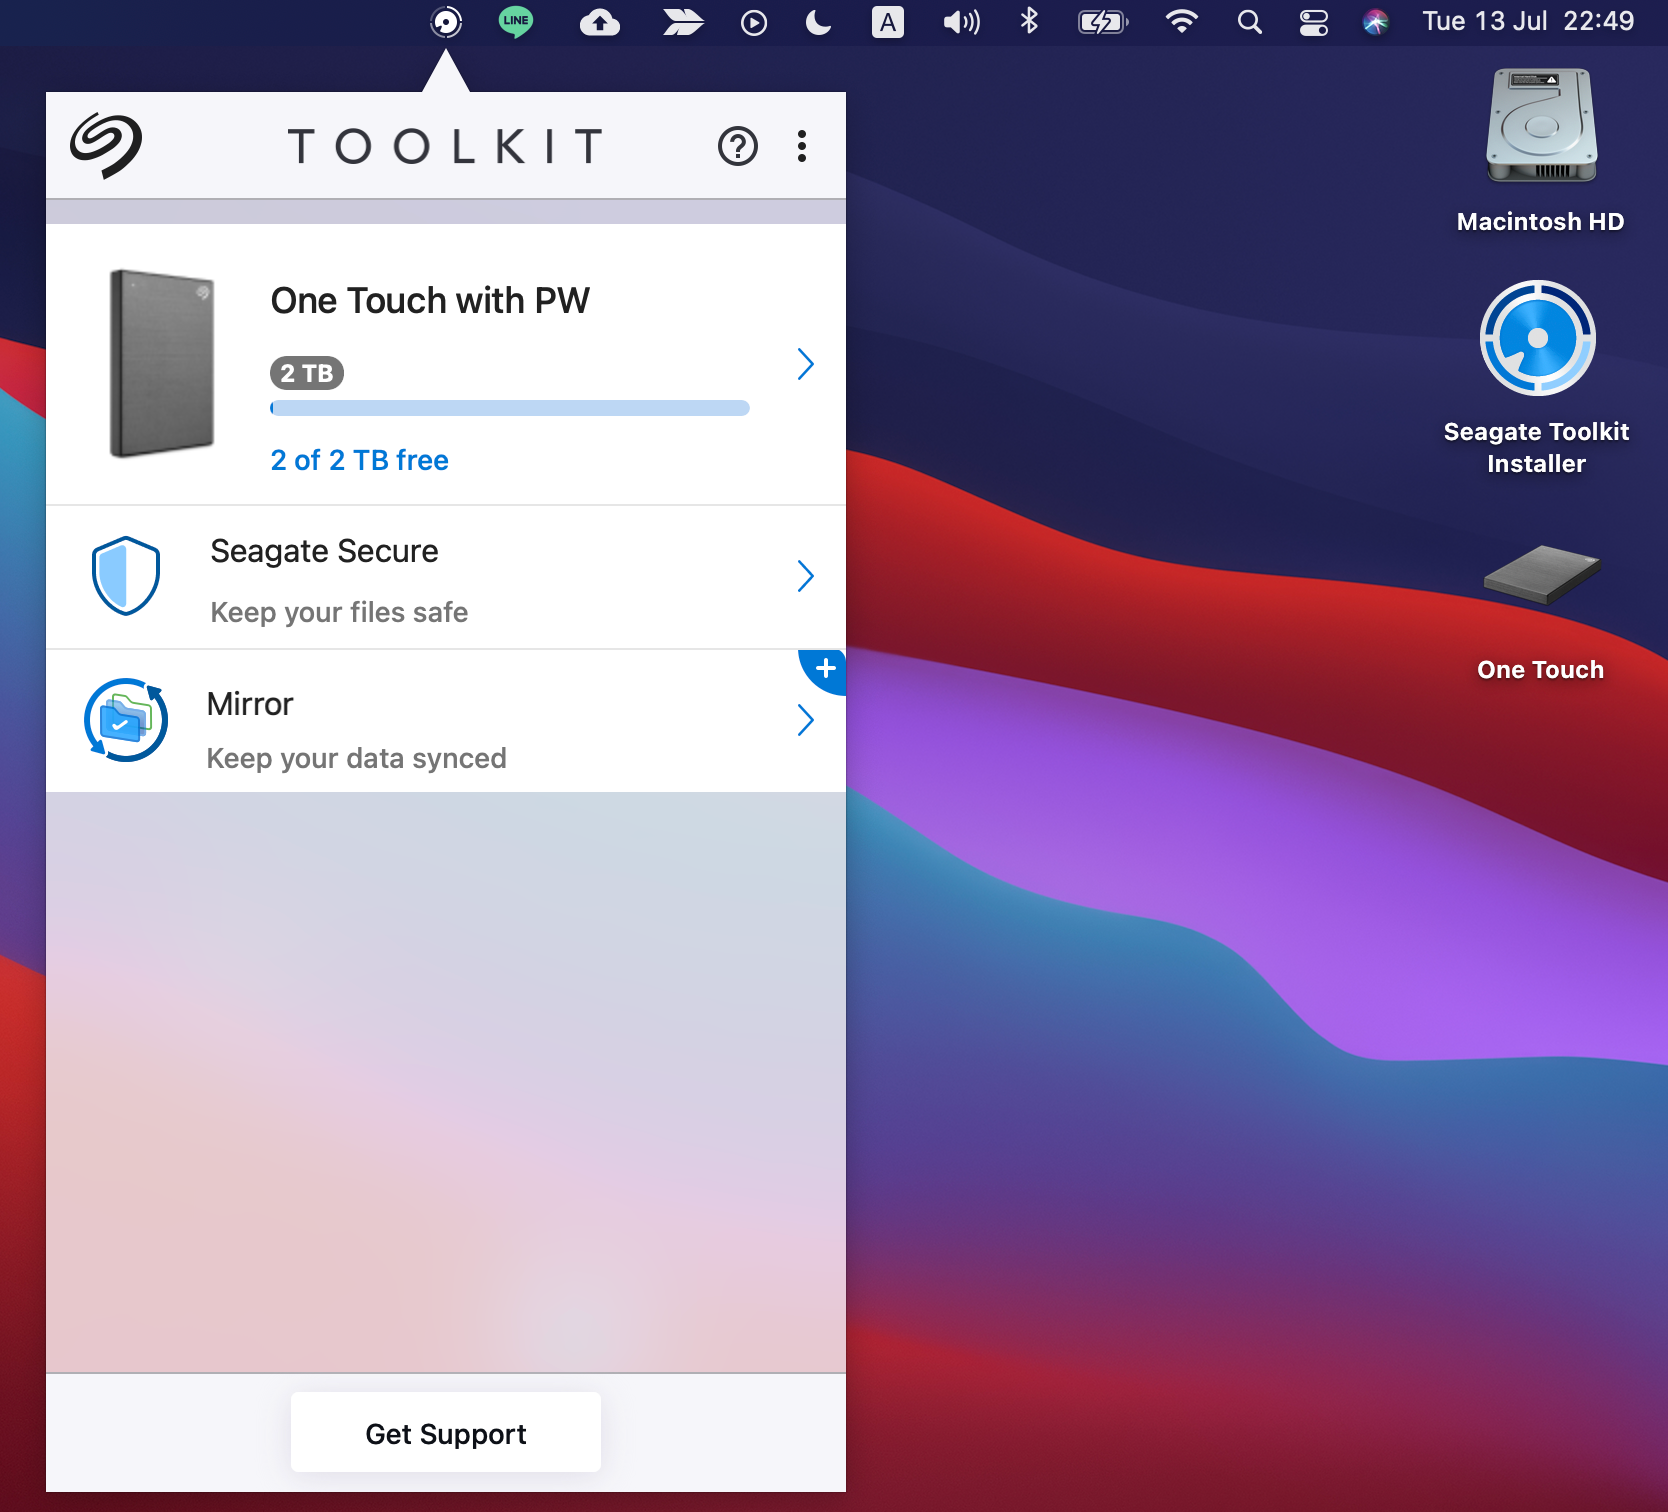1668x1512 pixels.
Task: Open the Wi-Fi menu bar item
Action: [1181, 22]
